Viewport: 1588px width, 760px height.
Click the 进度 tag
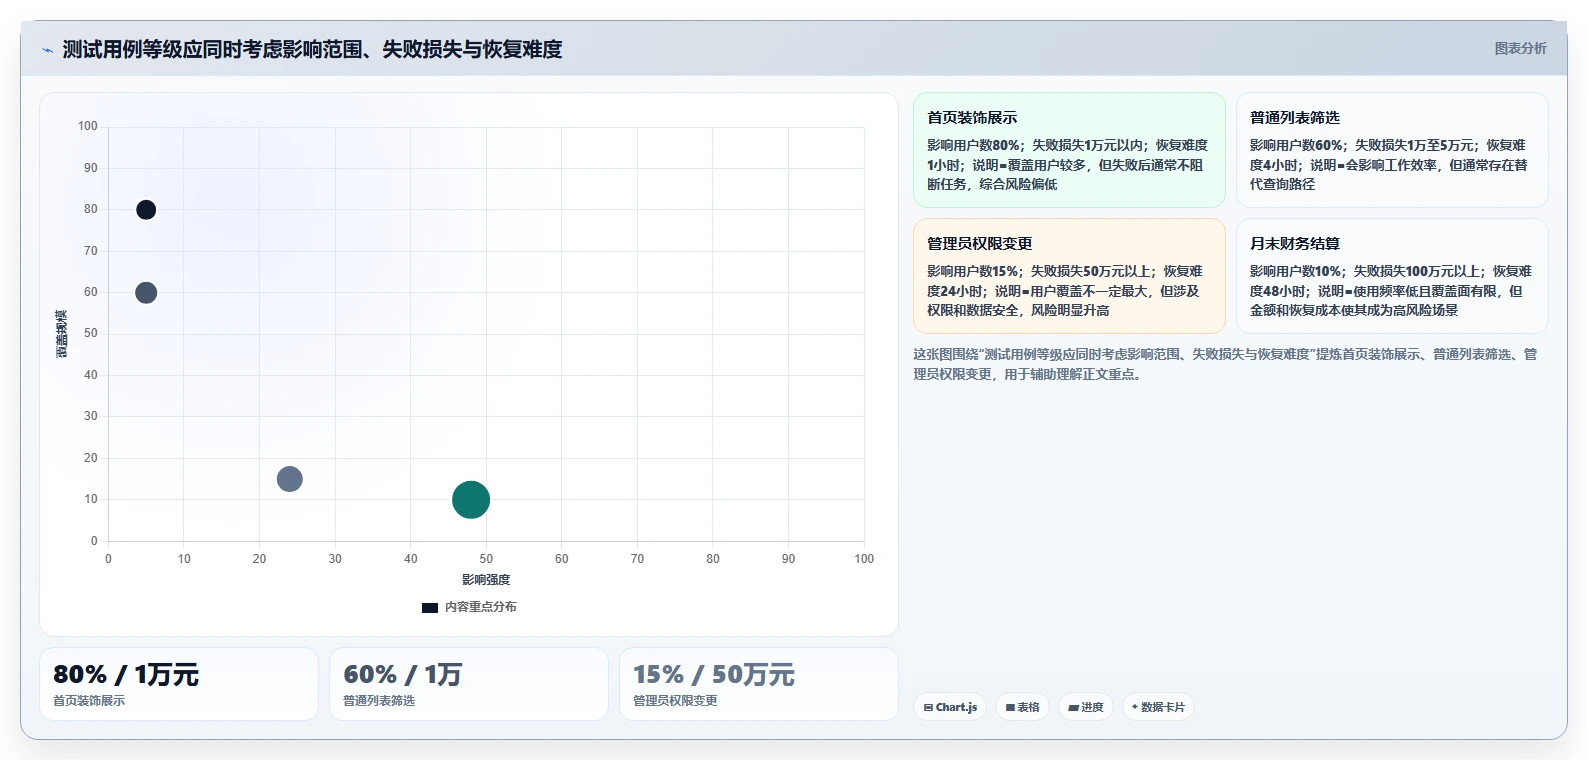(x=1086, y=707)
